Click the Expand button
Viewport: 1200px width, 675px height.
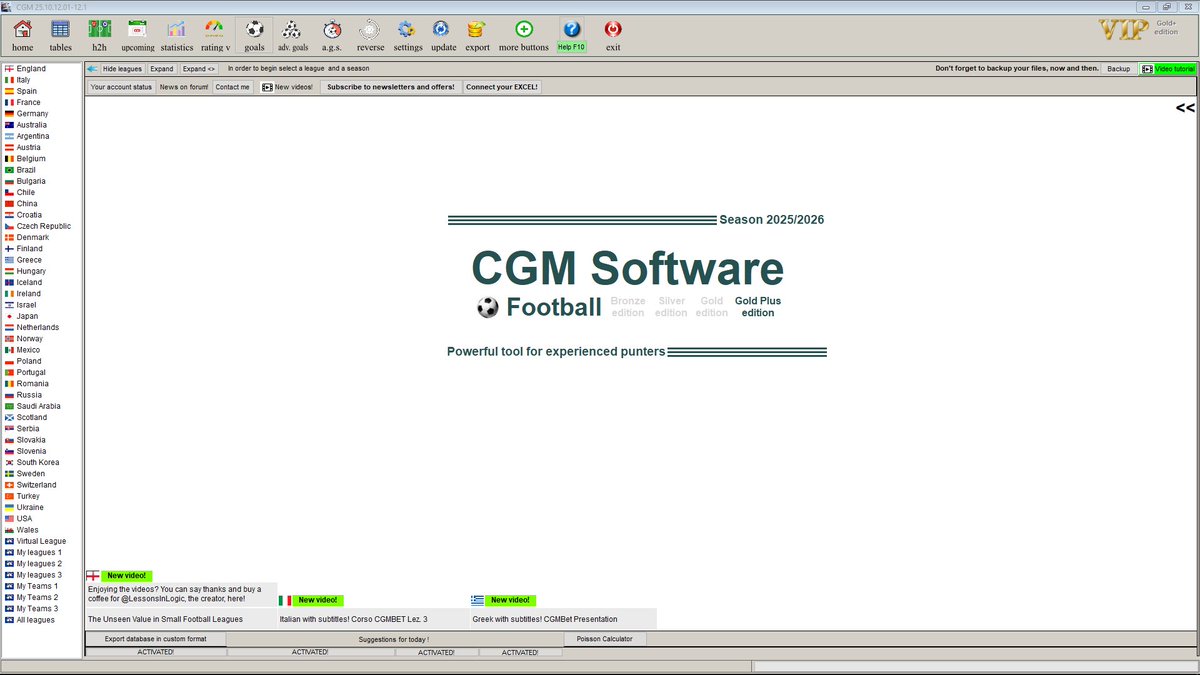click(162, 69)
